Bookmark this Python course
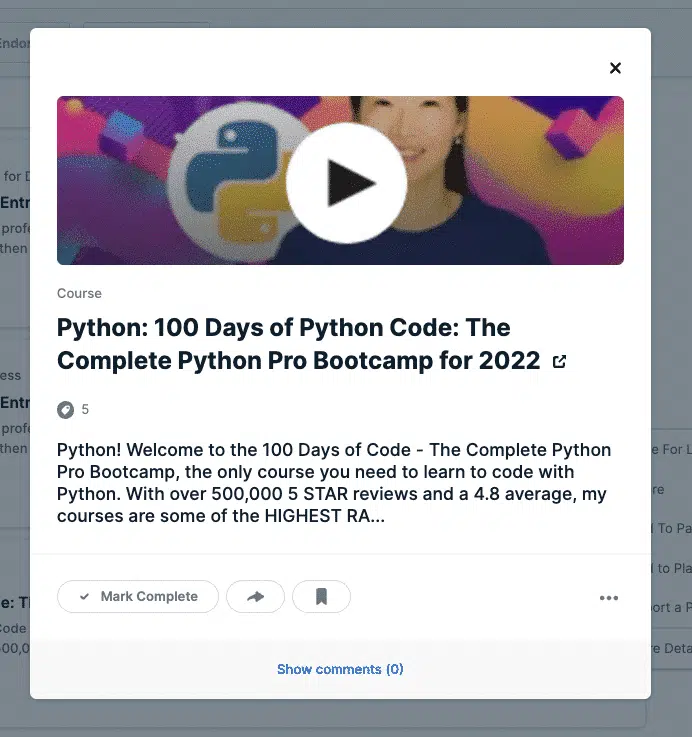Screen dimensions: 692x737 pyautogui.click(x=321, y=596)
